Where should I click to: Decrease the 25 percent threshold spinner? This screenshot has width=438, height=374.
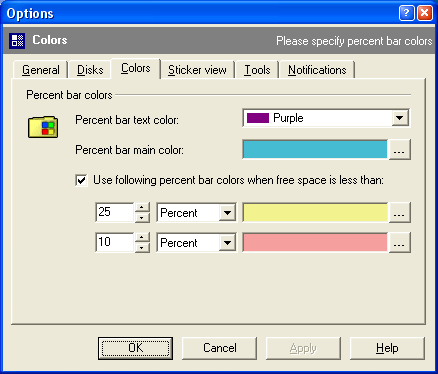[x=142, y=217]
